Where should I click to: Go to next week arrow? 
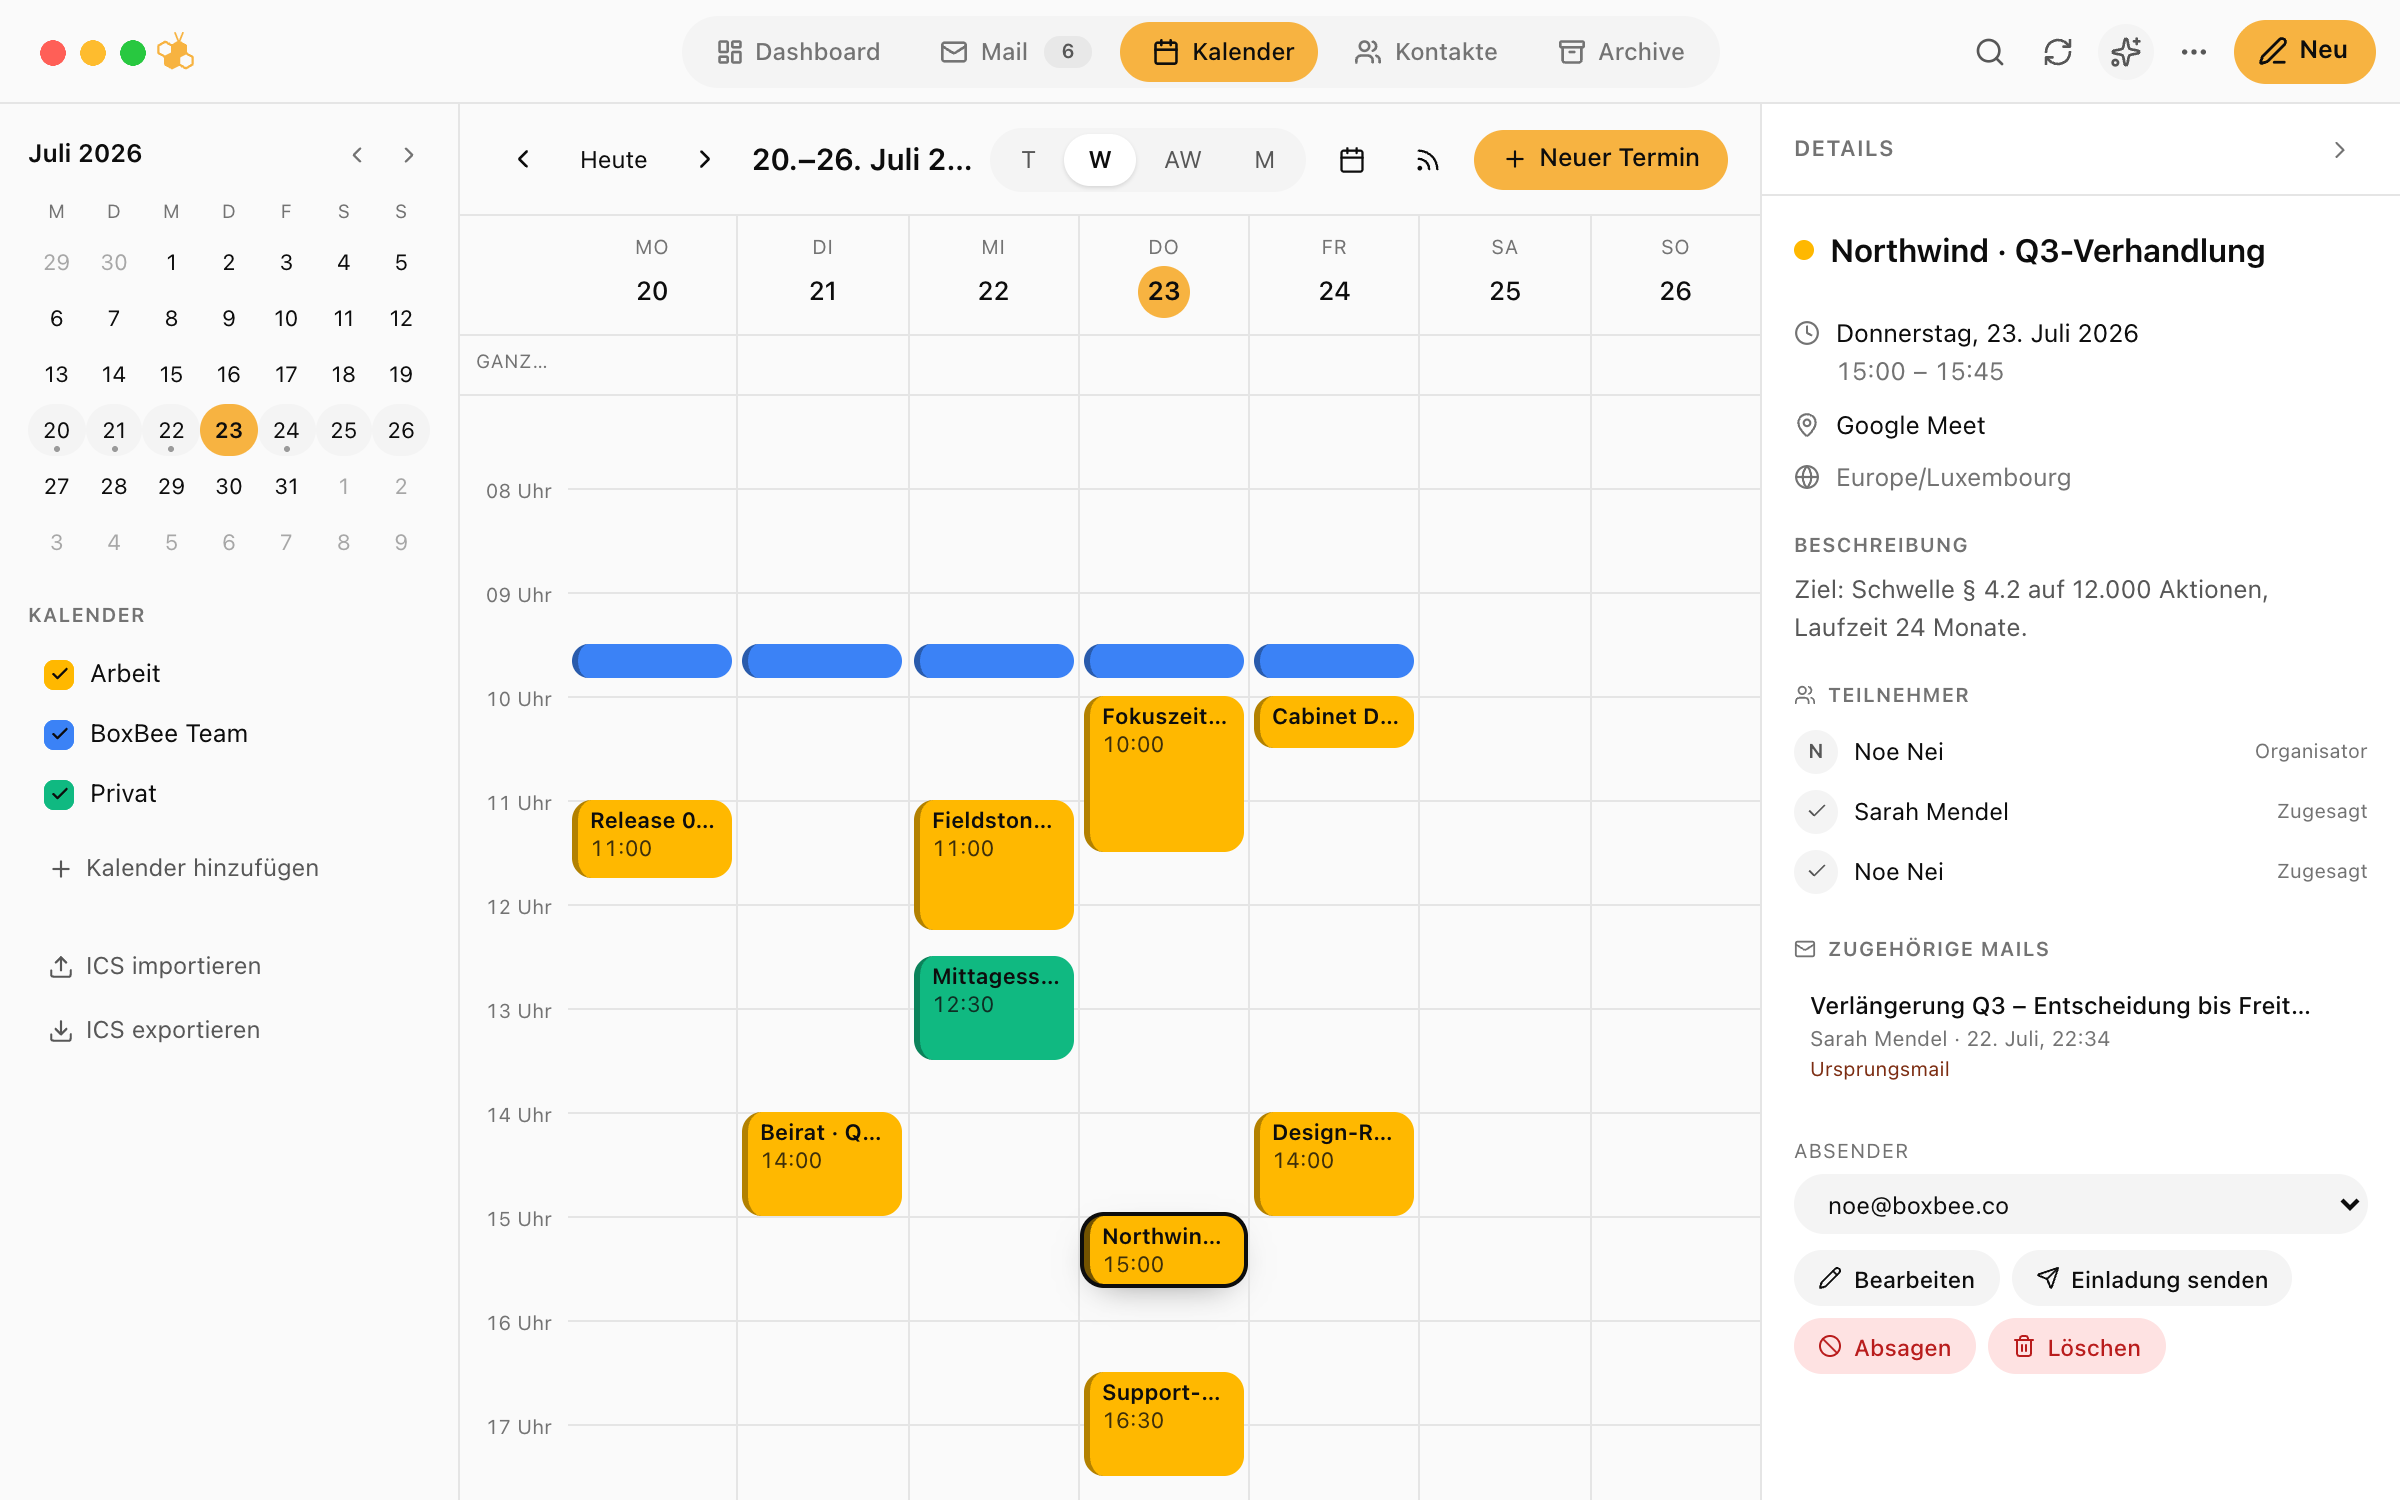click(705, 160)
